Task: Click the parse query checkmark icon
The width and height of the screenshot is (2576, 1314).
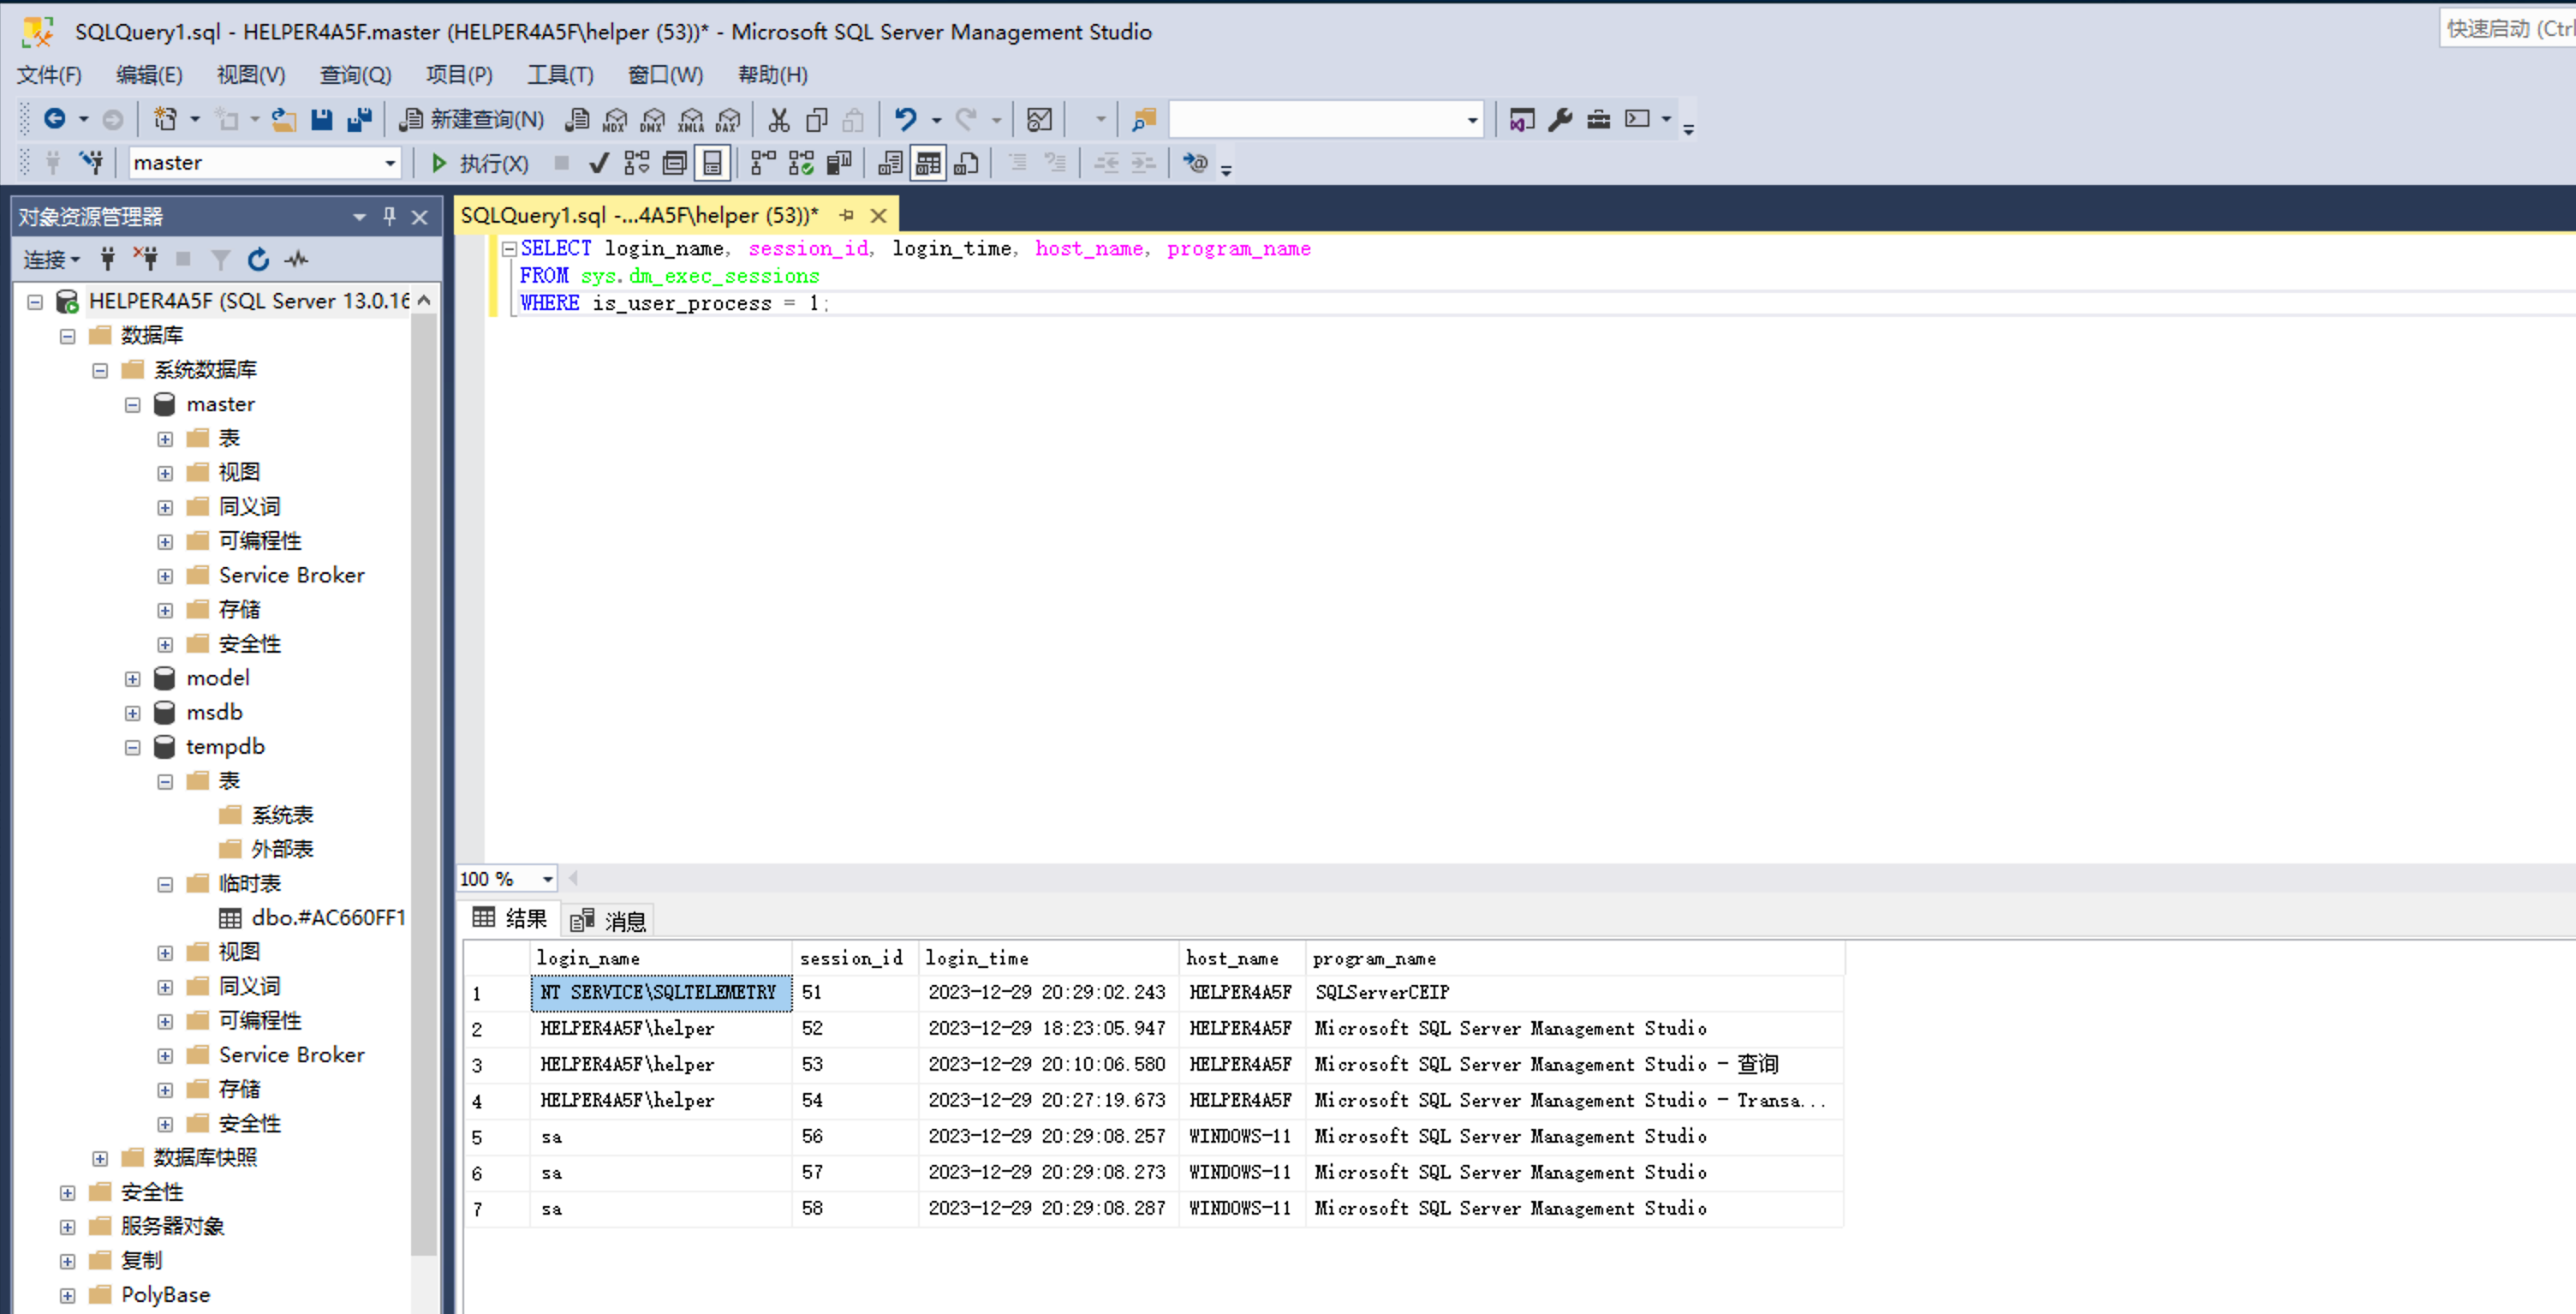Action: 598,163
